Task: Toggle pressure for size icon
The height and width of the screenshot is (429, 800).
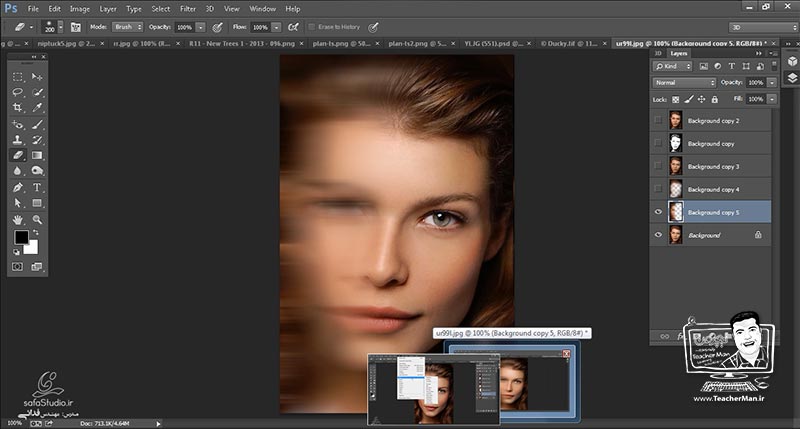Action: tap(373, 27)
